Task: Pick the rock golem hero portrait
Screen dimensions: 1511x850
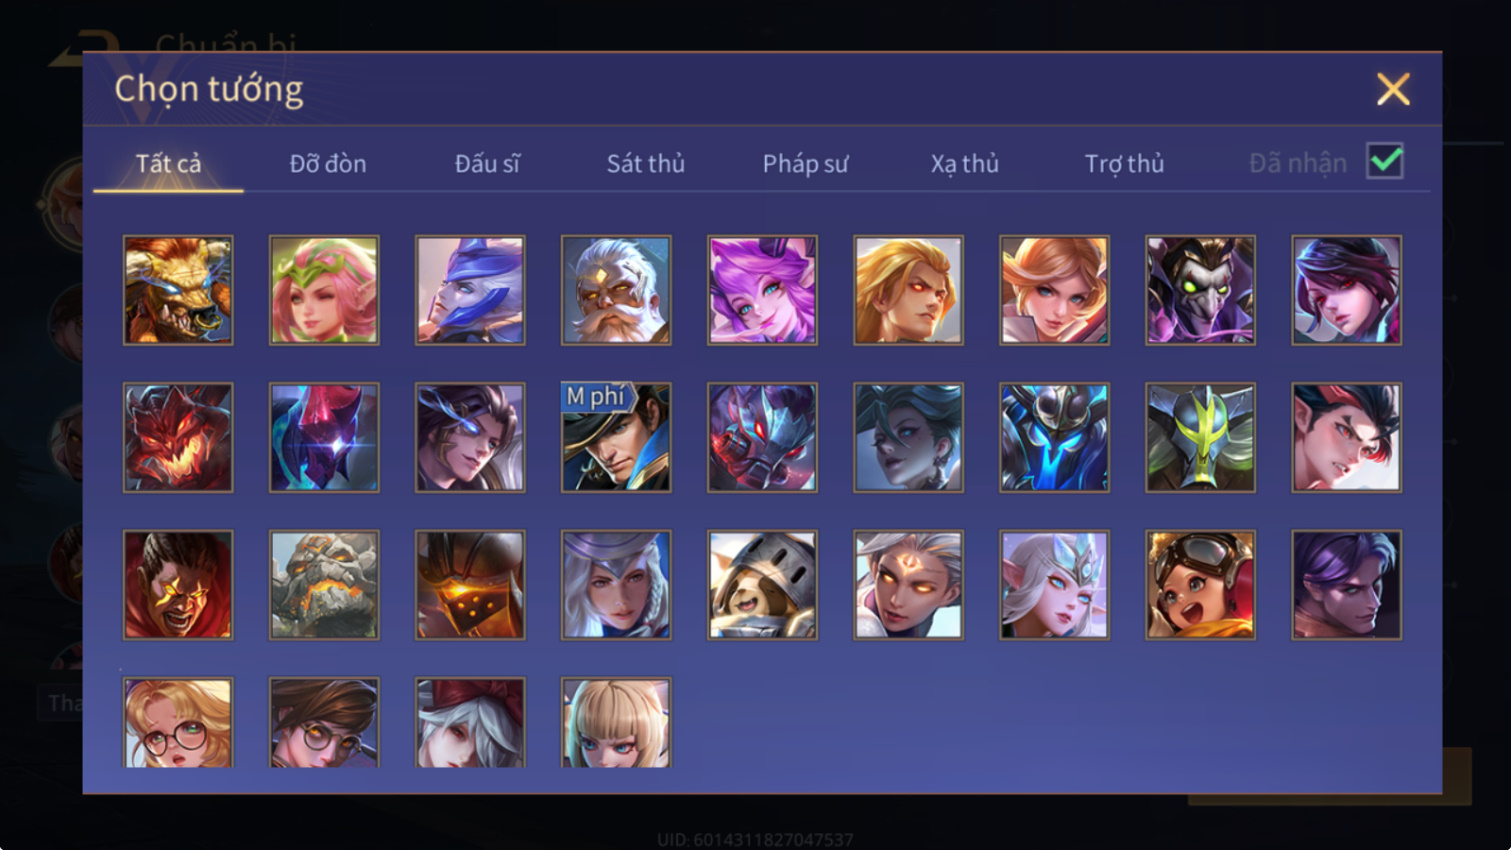Action: click(324, 584)
